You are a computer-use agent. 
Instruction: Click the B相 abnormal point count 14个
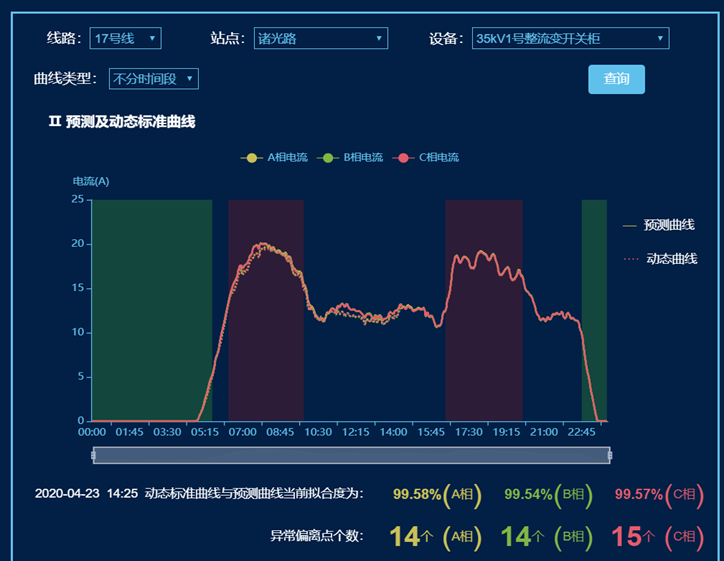[x=521, y=537]
